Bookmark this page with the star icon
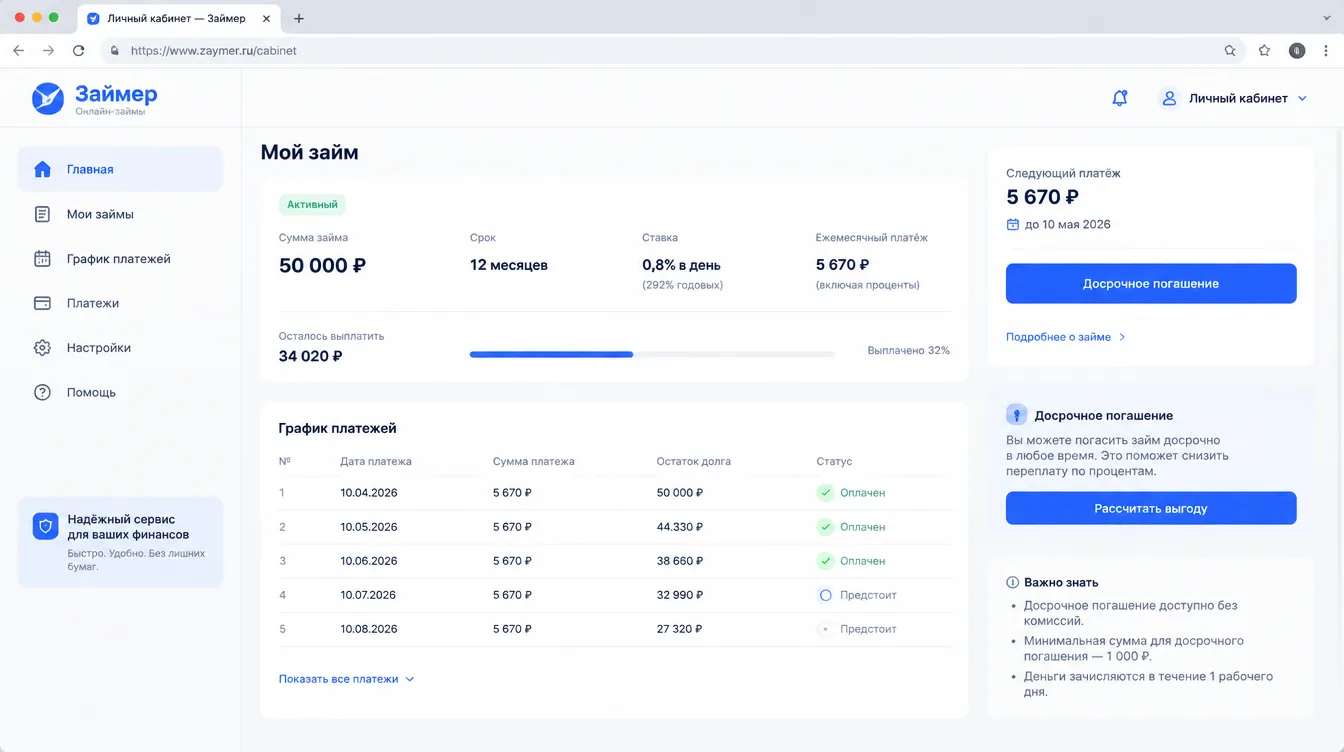 (1264, 50)
